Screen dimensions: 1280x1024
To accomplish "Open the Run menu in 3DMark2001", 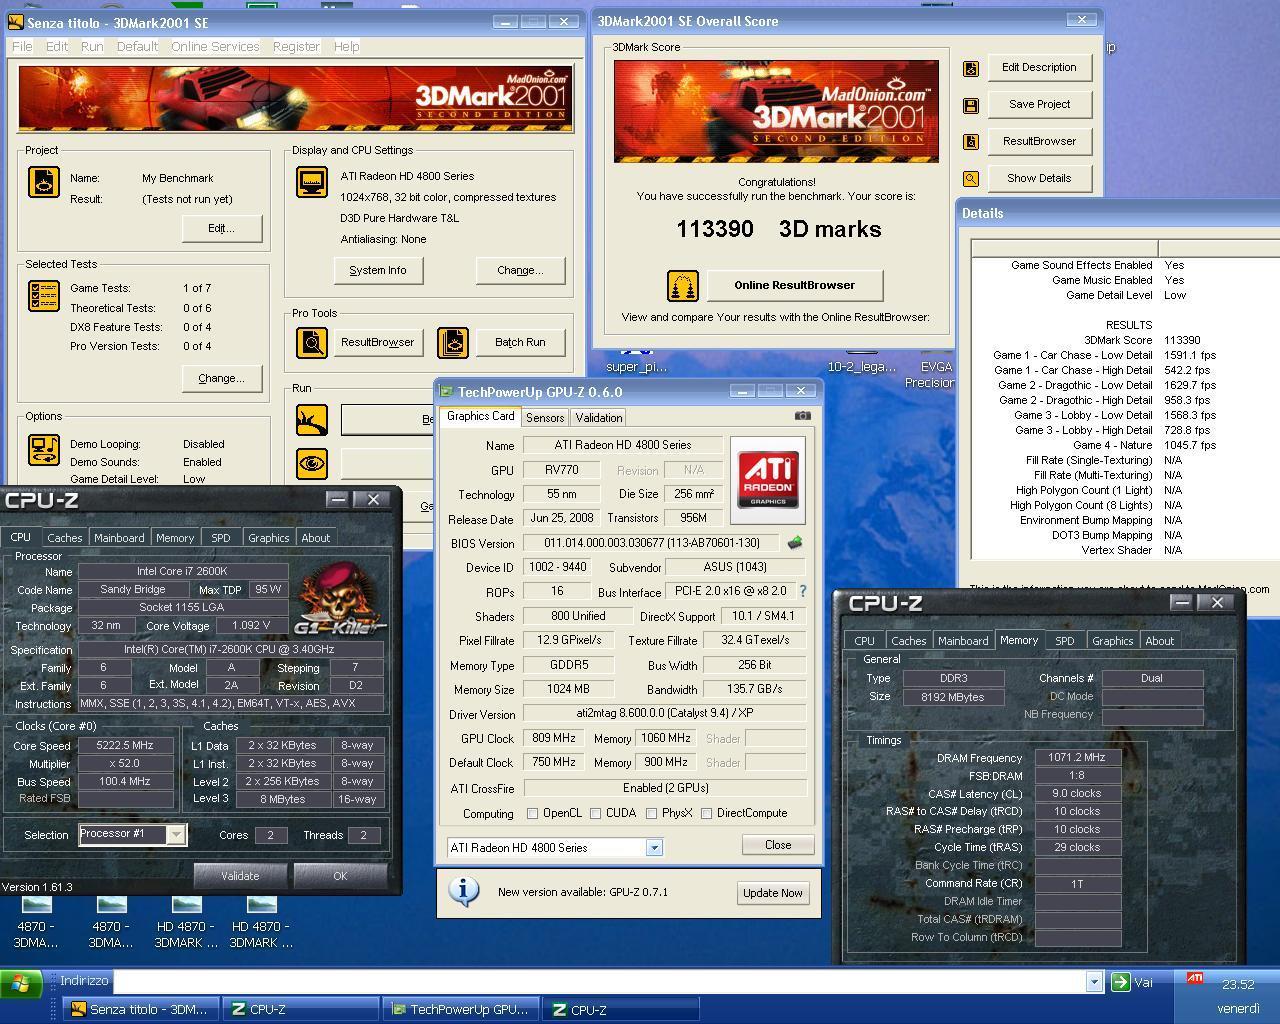I will [92, 47].
